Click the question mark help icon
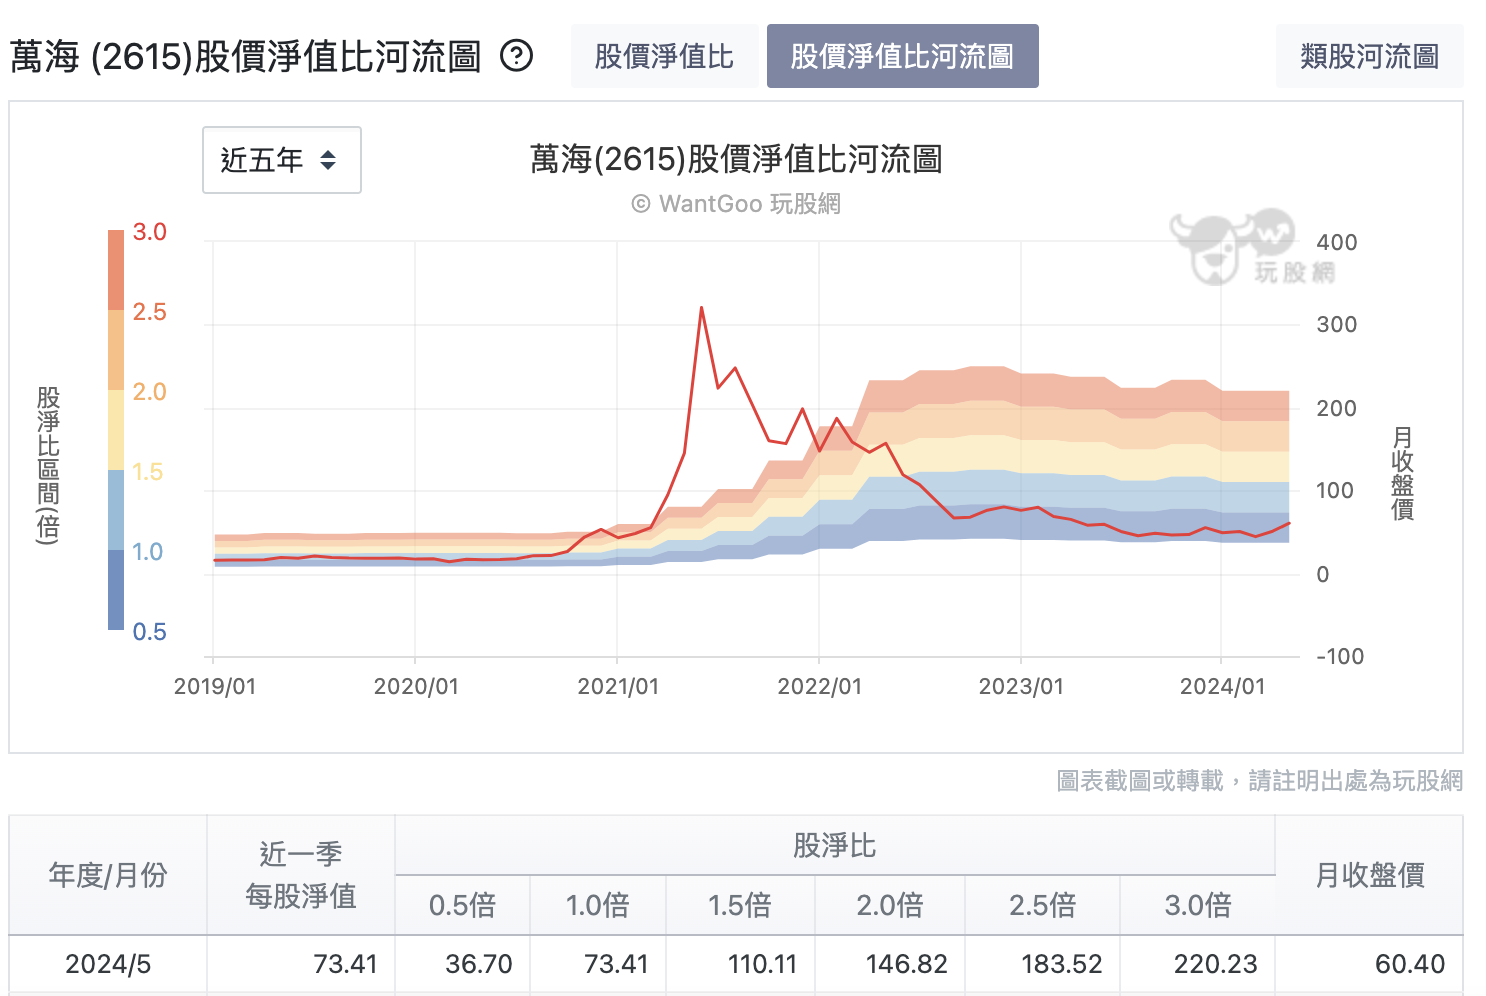The image size is (1486, 996). pyautogui.click(x=517, y=56)
